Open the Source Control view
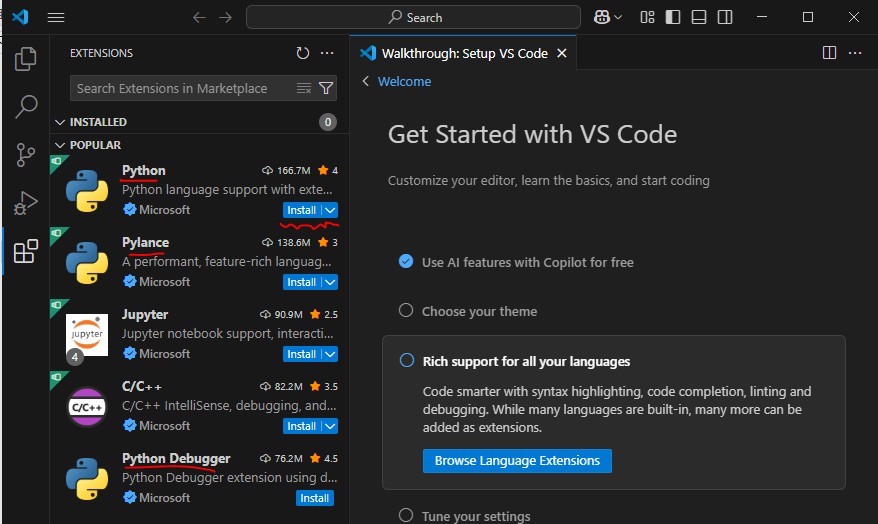This screenshot has height=524, width=878. click(x=25, y=155)
